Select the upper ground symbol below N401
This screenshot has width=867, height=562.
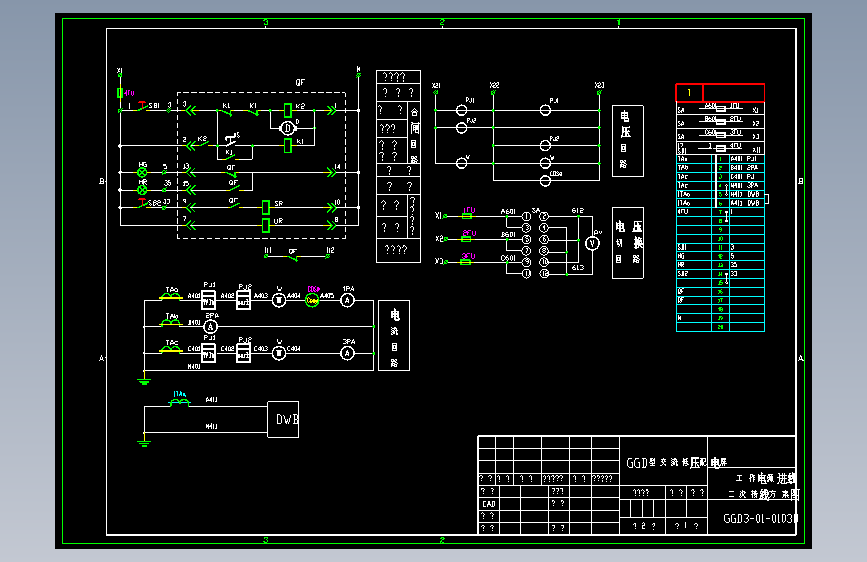pos(144,381)
